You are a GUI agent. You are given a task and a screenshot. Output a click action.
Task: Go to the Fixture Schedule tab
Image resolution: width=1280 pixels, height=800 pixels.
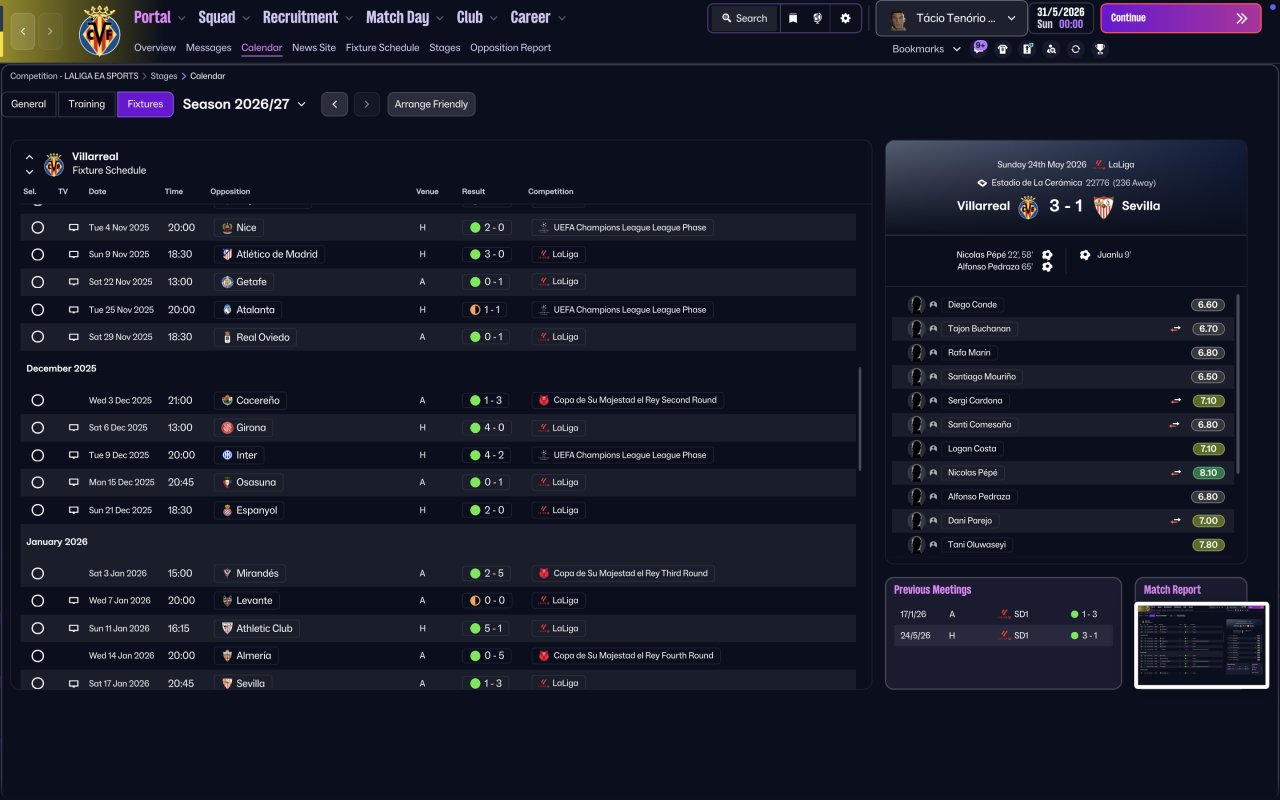click(x=383, y=48)
